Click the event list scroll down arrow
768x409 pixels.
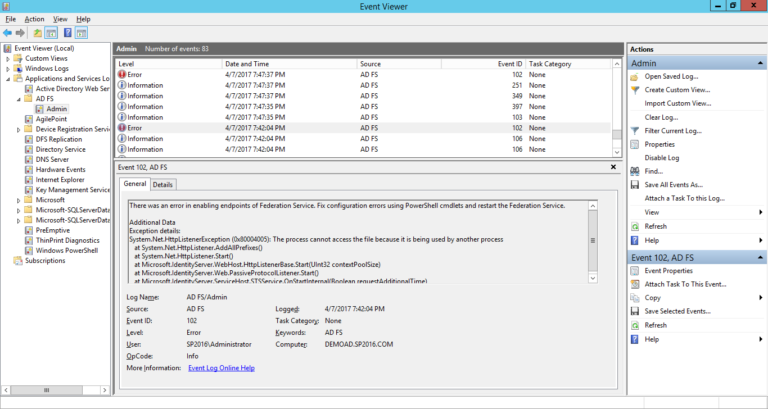[617, 152]
